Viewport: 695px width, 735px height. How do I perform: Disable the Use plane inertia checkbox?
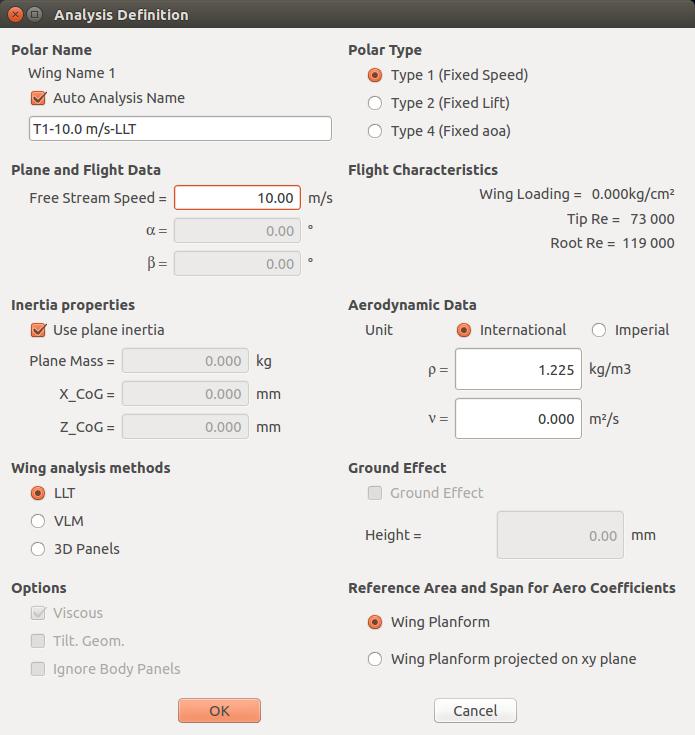39,330
